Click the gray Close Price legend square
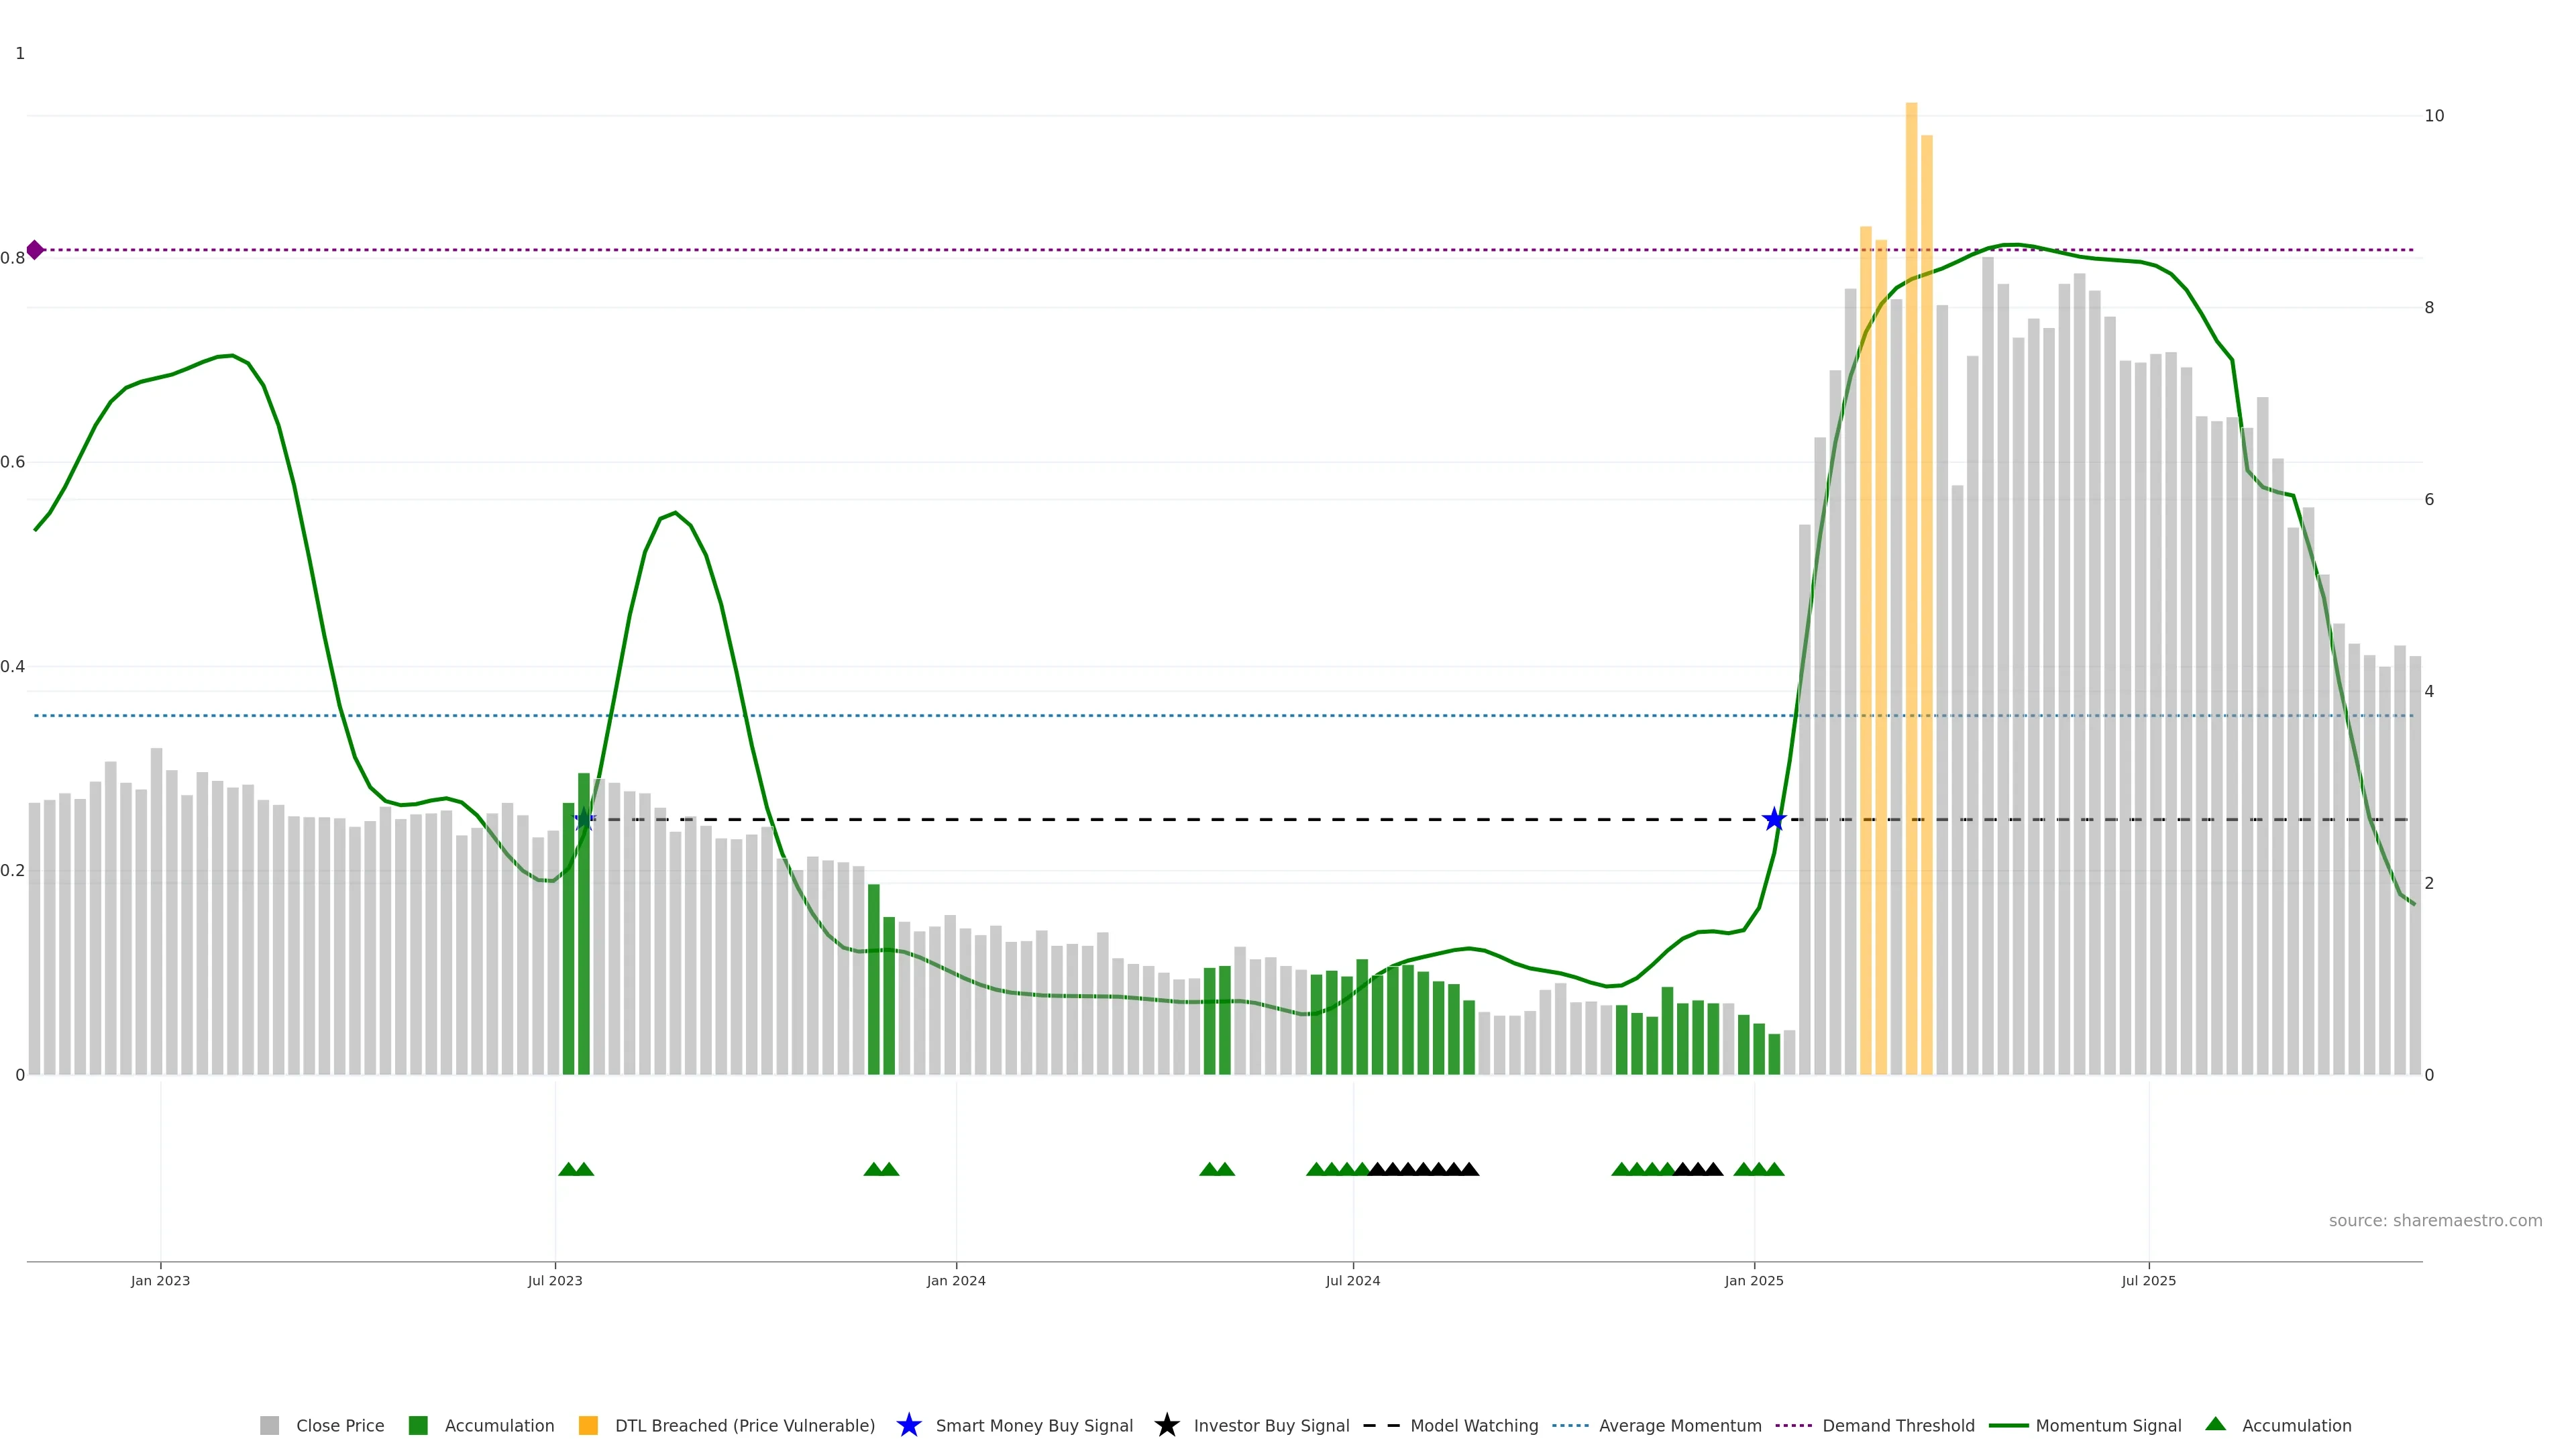The height and width of the screenshot is (1449, 2576). pyautogui.click(x=269, y=1425)
